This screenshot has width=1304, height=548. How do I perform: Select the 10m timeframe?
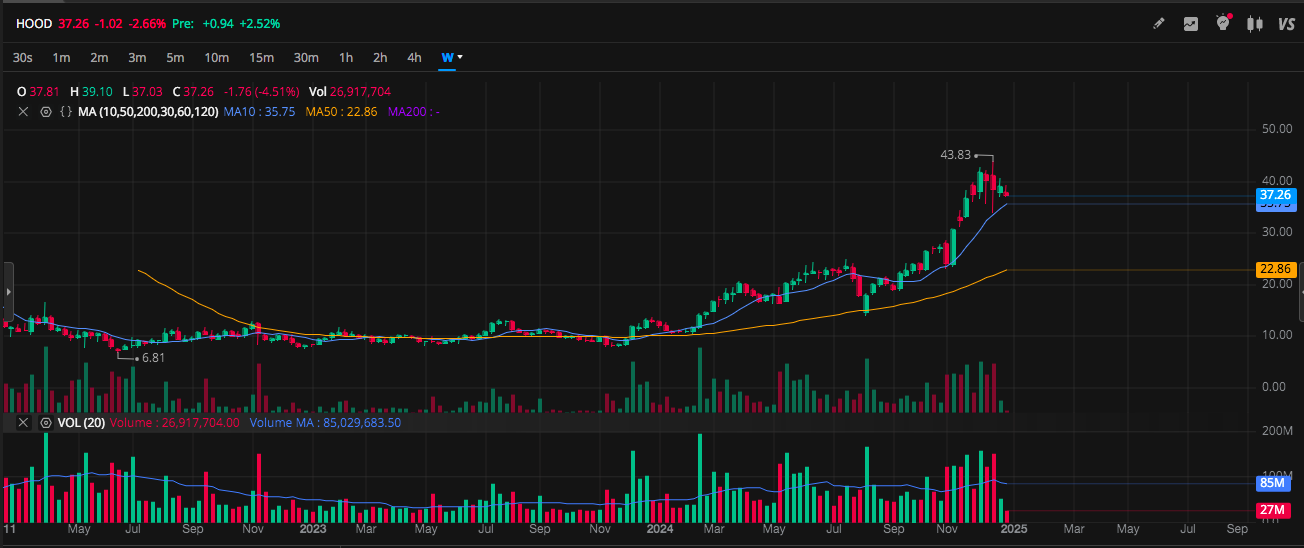pyautogui.click(x=217, y=57)
